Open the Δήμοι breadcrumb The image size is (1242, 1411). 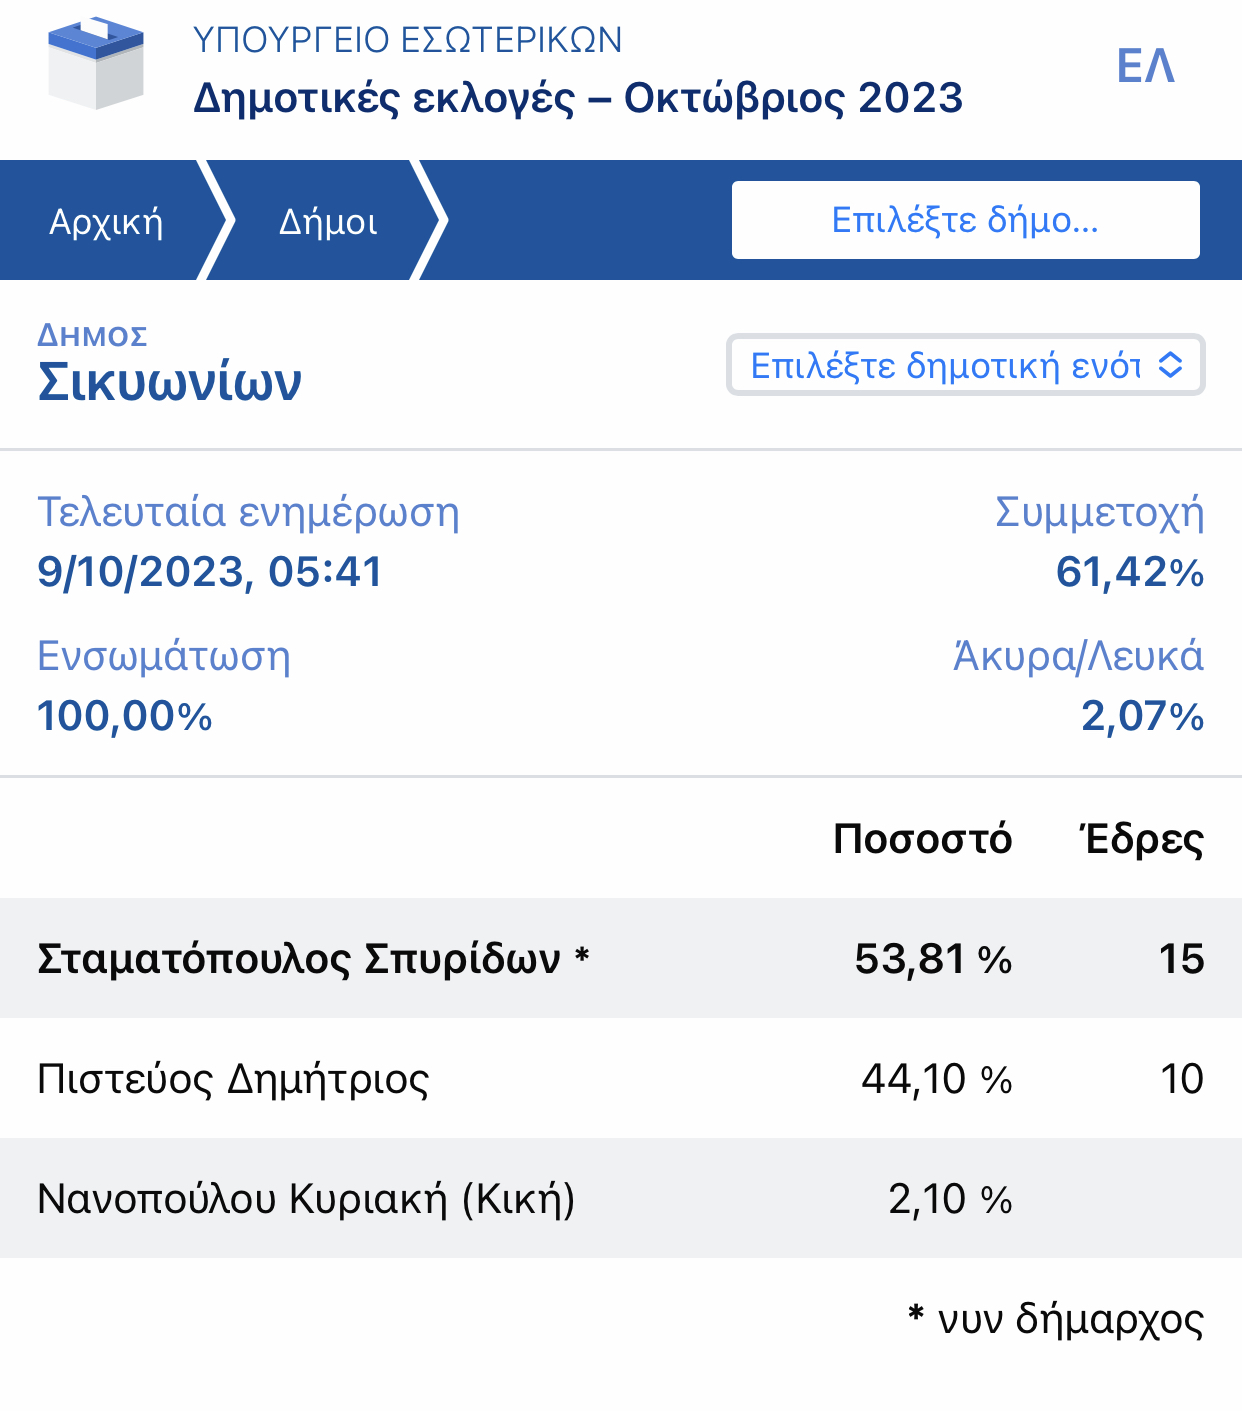tap(328, 221)
